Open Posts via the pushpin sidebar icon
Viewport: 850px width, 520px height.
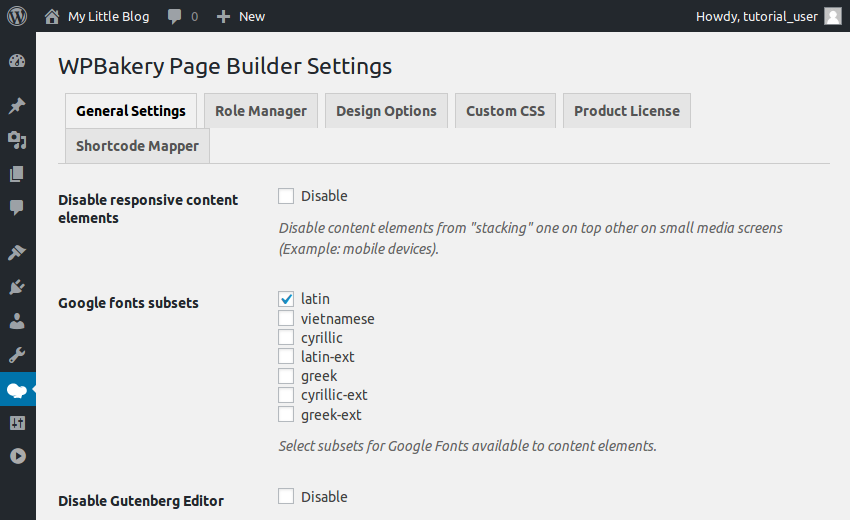(x=17, y=106)
